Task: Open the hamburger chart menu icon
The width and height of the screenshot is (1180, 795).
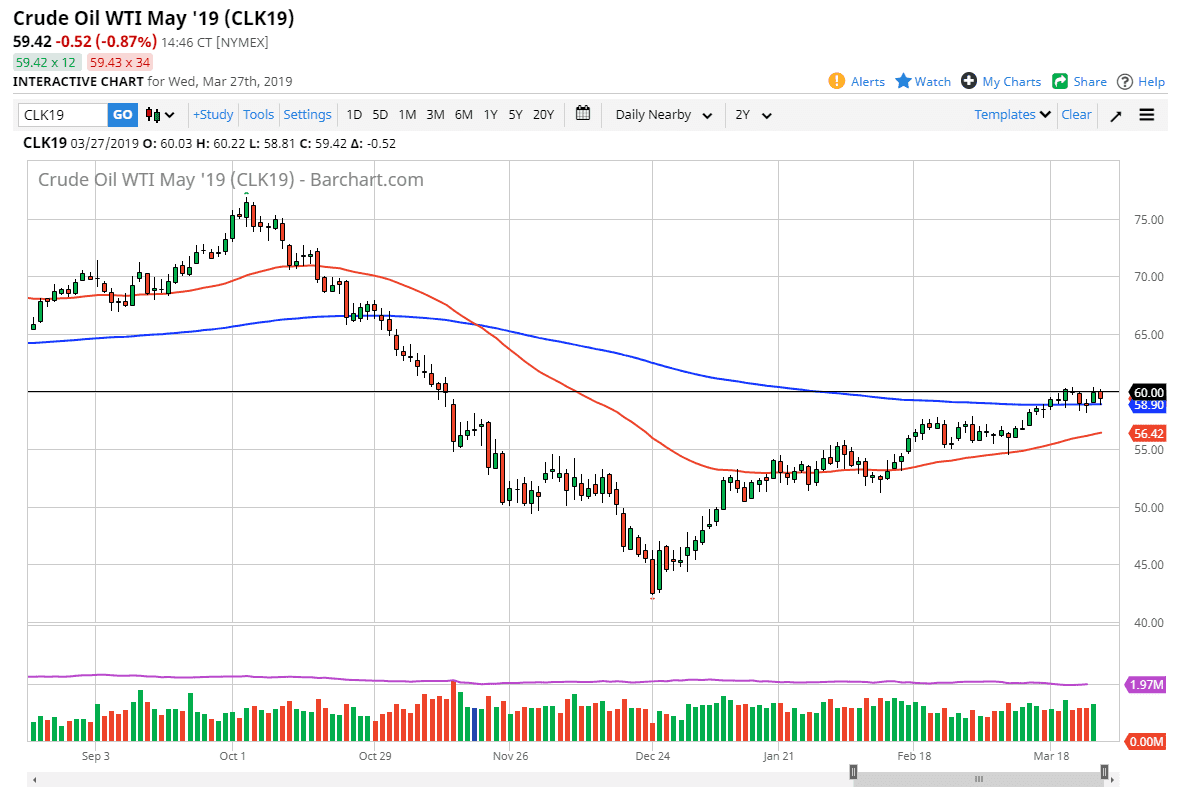Action: pyautogui.click(x=1146, y=114)
